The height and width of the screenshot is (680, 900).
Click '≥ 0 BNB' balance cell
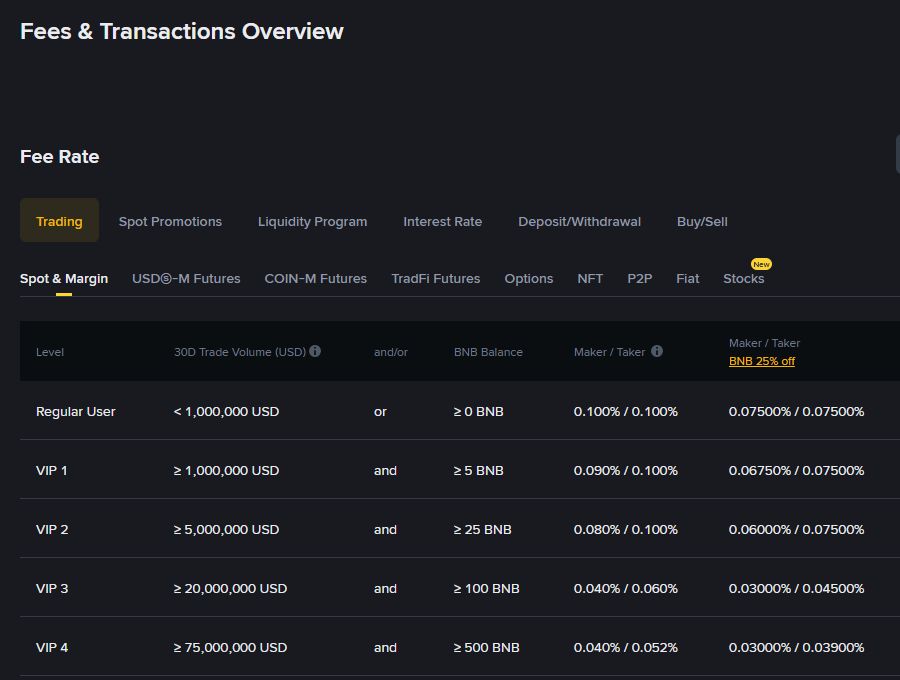478,411
